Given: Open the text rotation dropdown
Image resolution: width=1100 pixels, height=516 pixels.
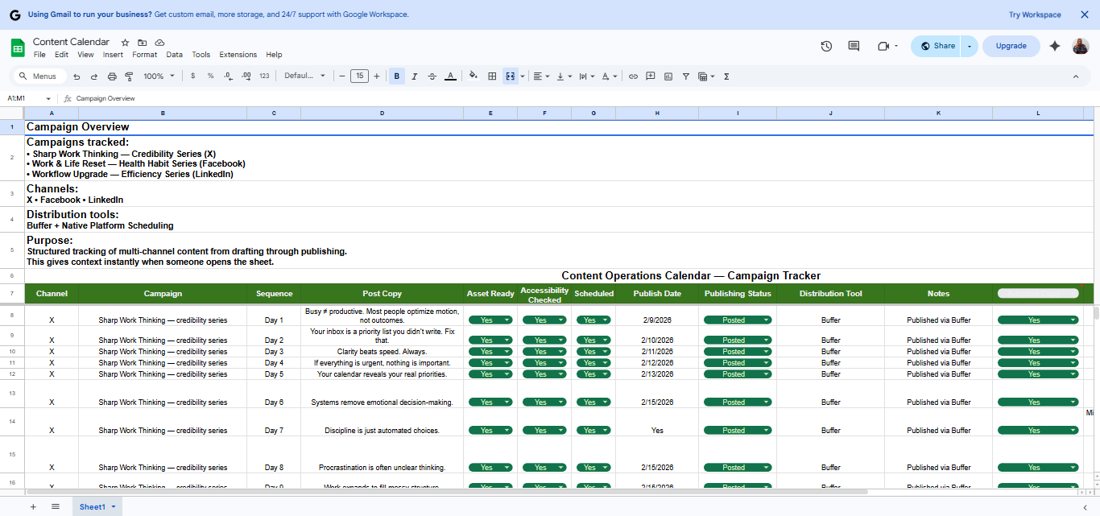Looking at the screenshot, I should tap(610, 76).
